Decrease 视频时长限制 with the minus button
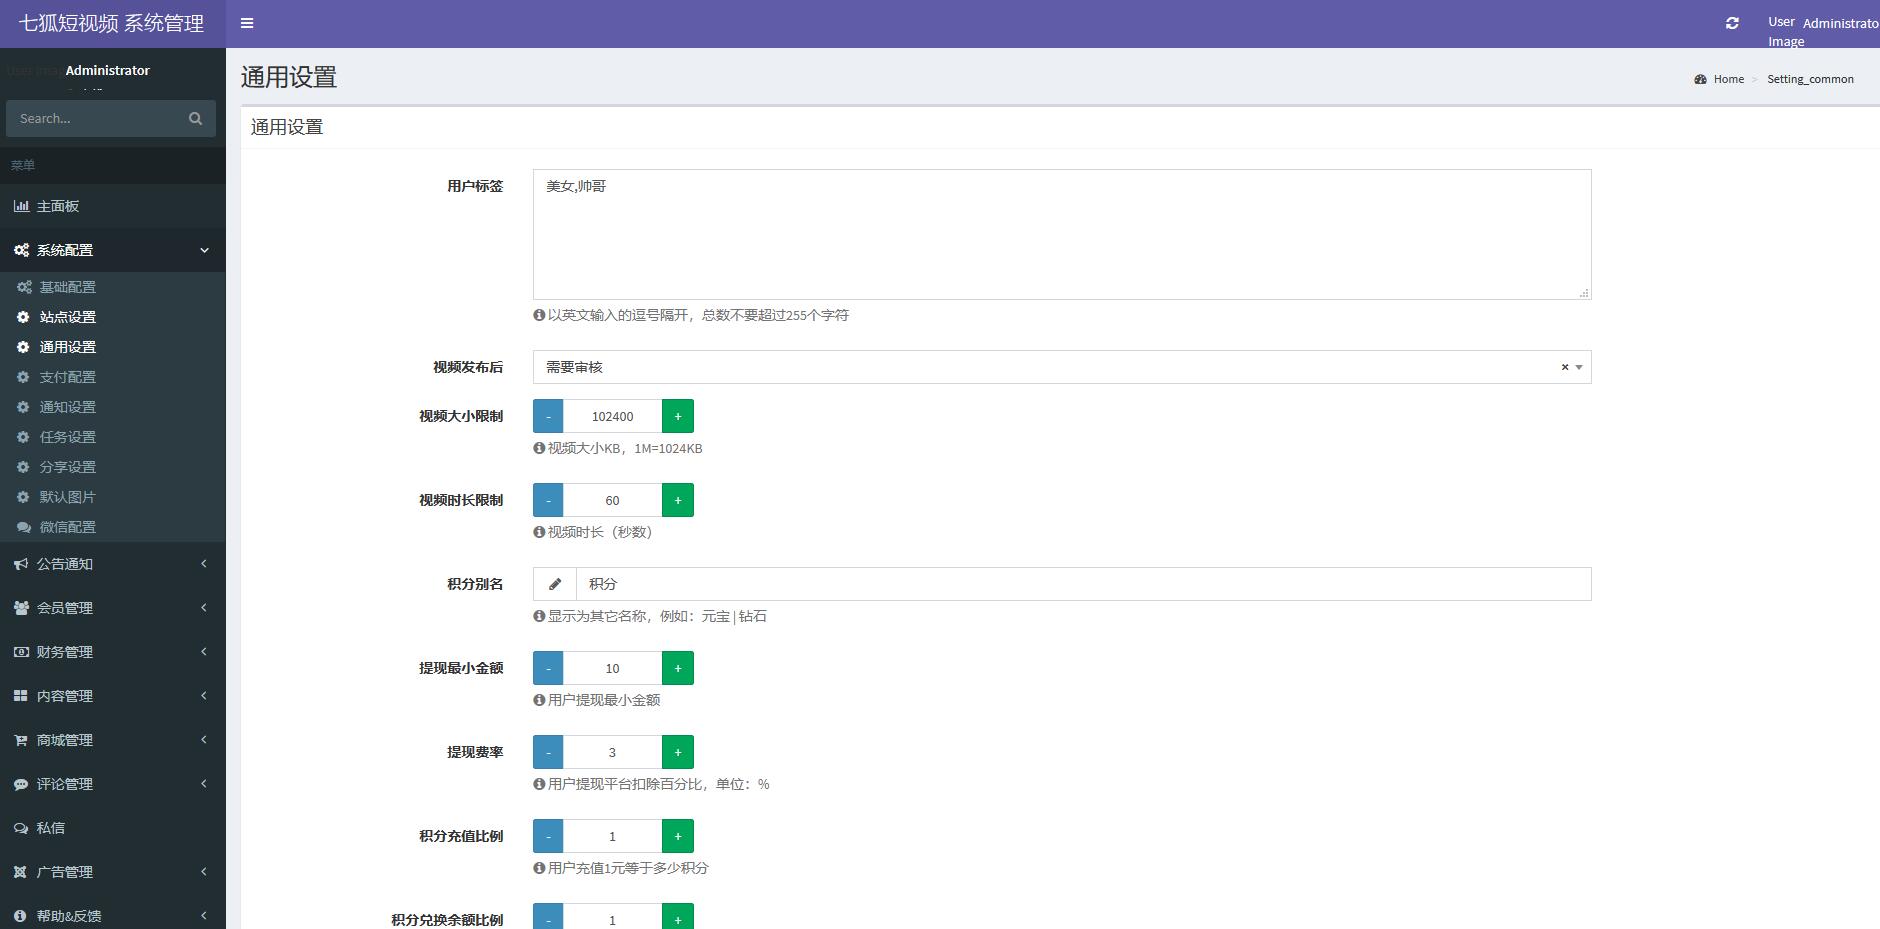 coord(548,500)
